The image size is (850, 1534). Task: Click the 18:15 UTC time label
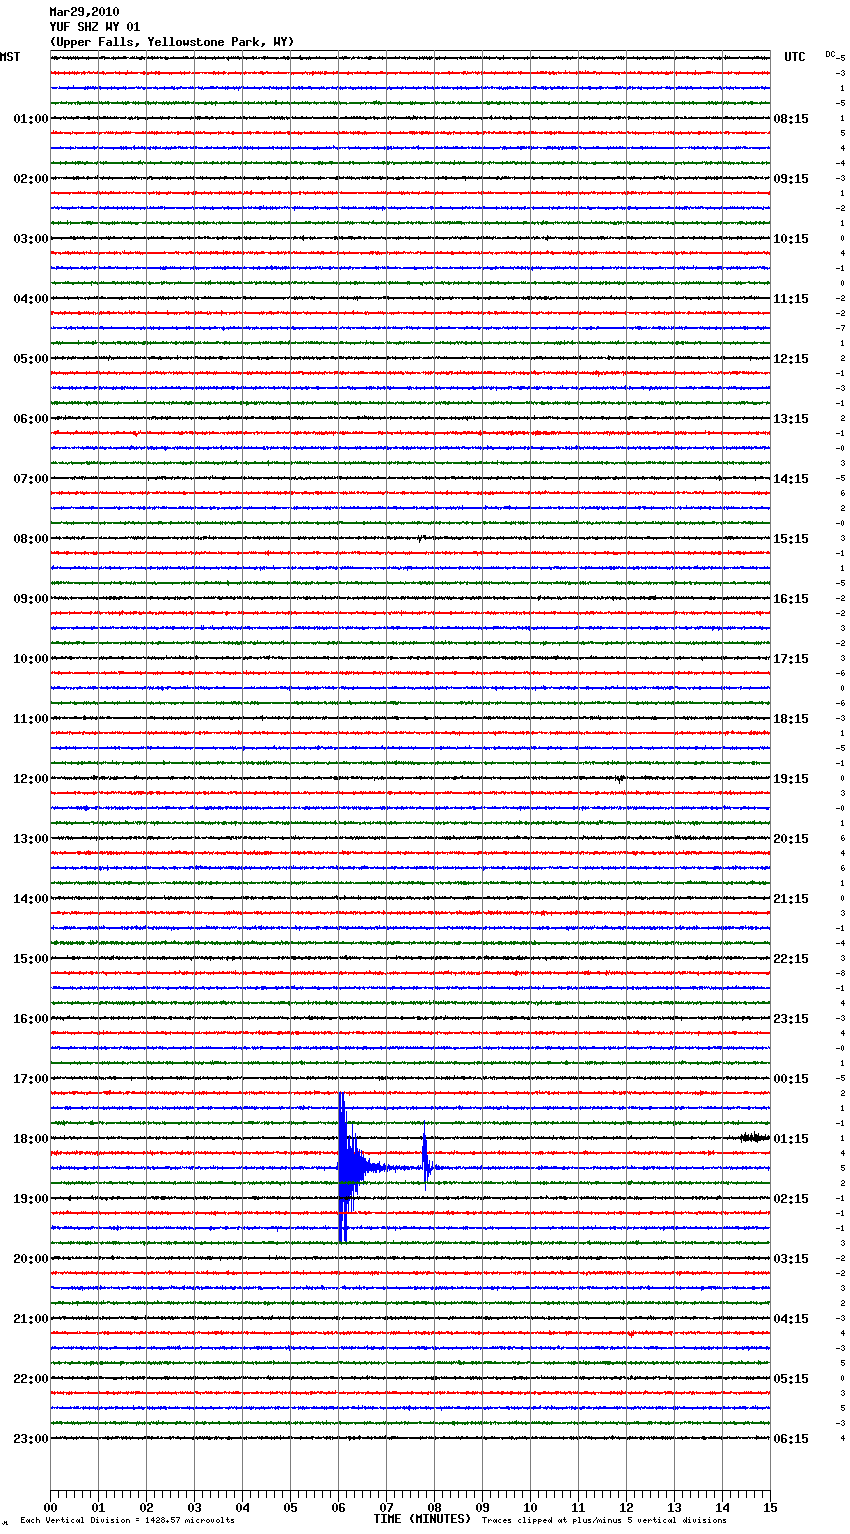point(791,719)
